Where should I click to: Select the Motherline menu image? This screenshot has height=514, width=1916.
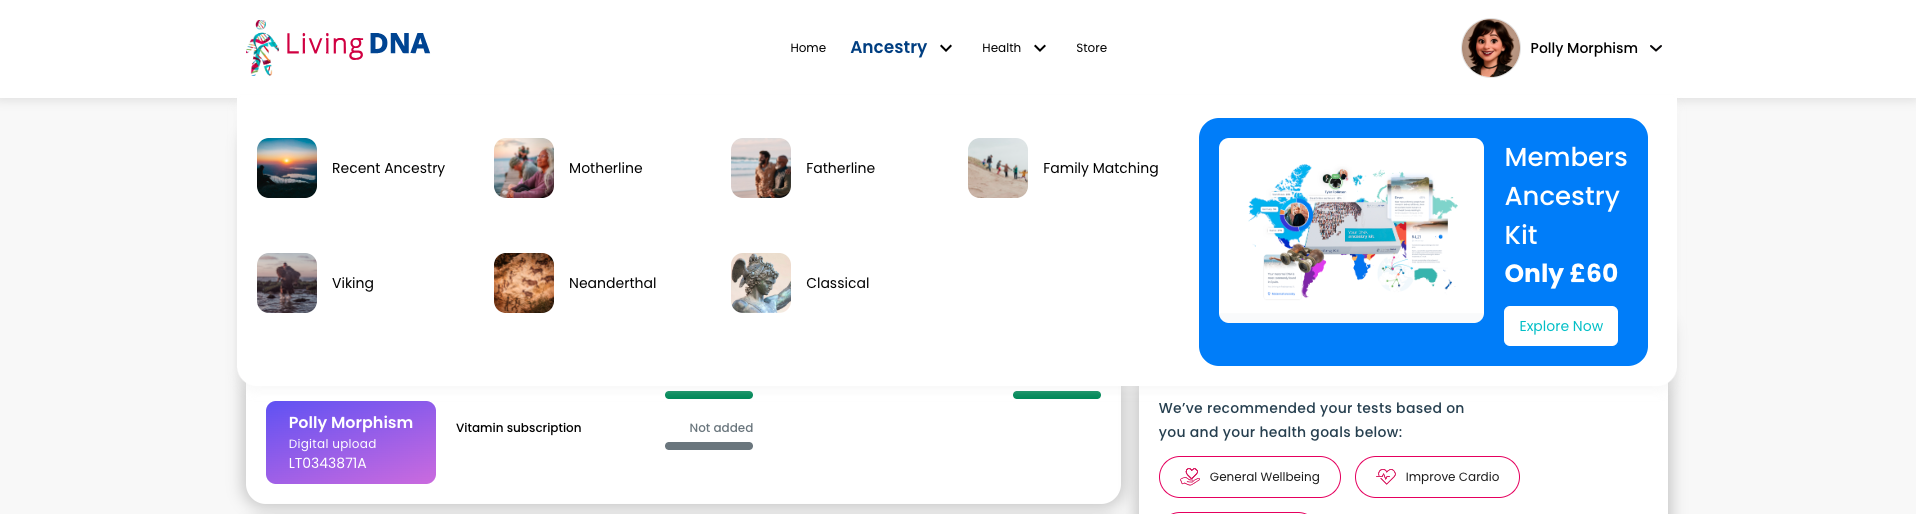524,168
